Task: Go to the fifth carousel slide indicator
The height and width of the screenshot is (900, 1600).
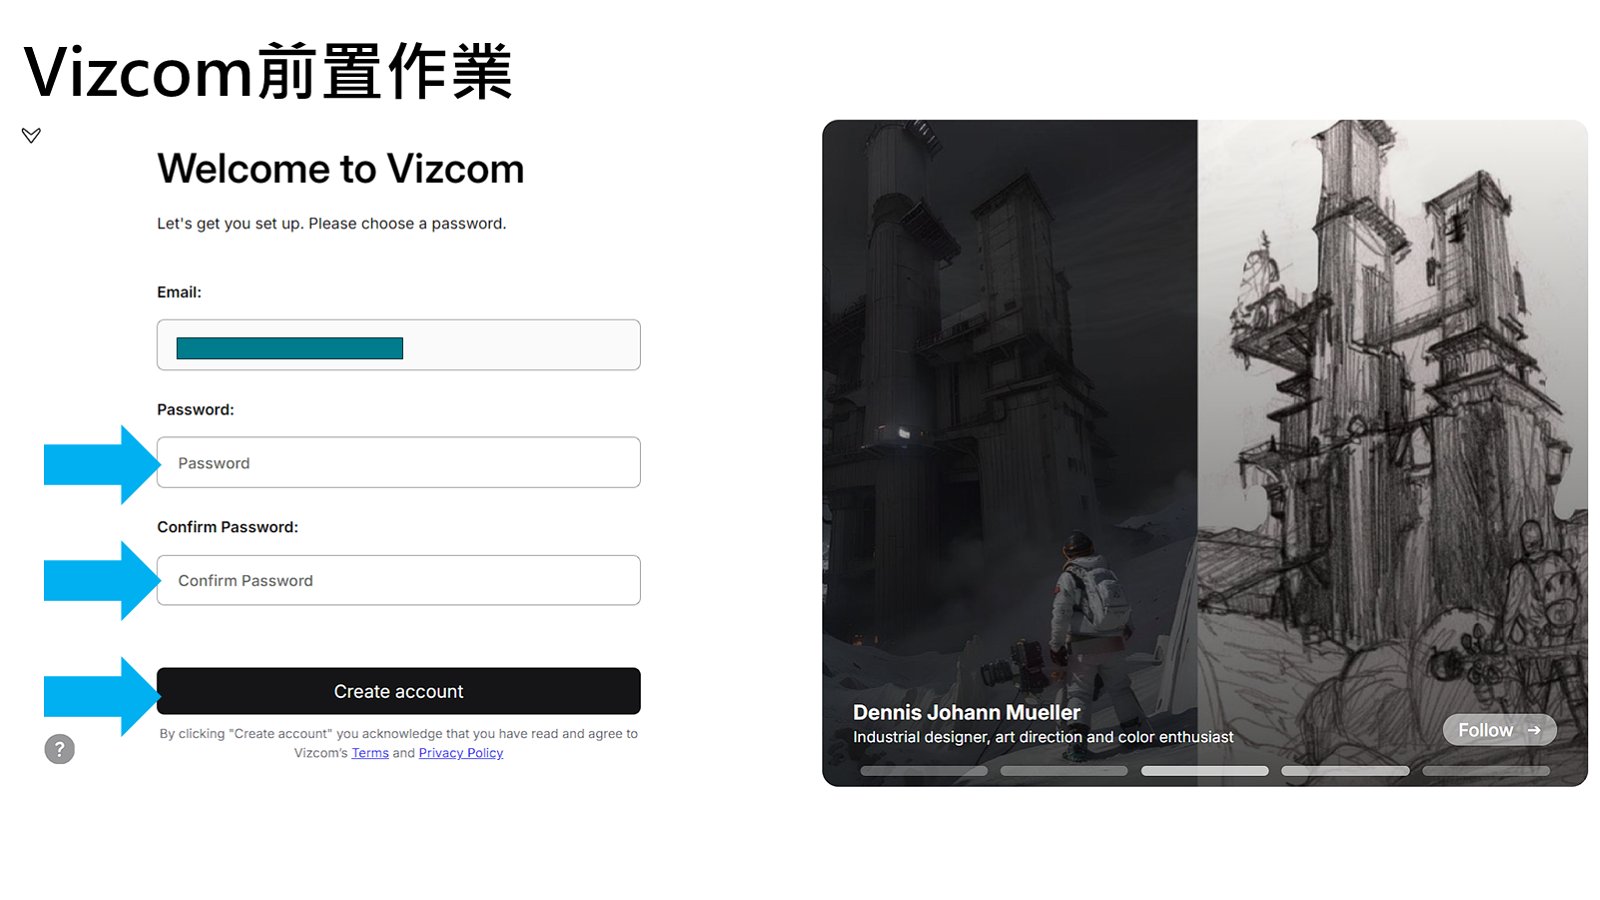Action: pyautogui.click(x=1486, y=771)
